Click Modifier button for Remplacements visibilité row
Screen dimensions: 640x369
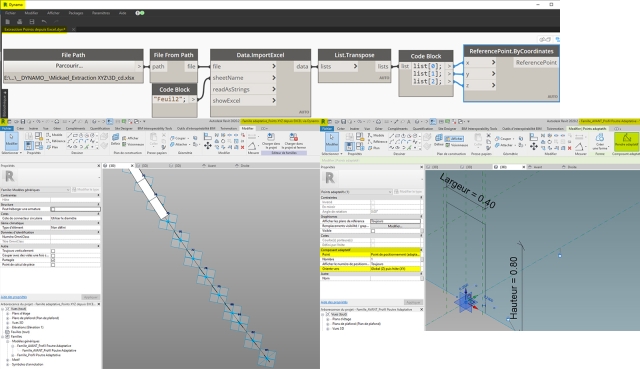(x=395, y=226)
